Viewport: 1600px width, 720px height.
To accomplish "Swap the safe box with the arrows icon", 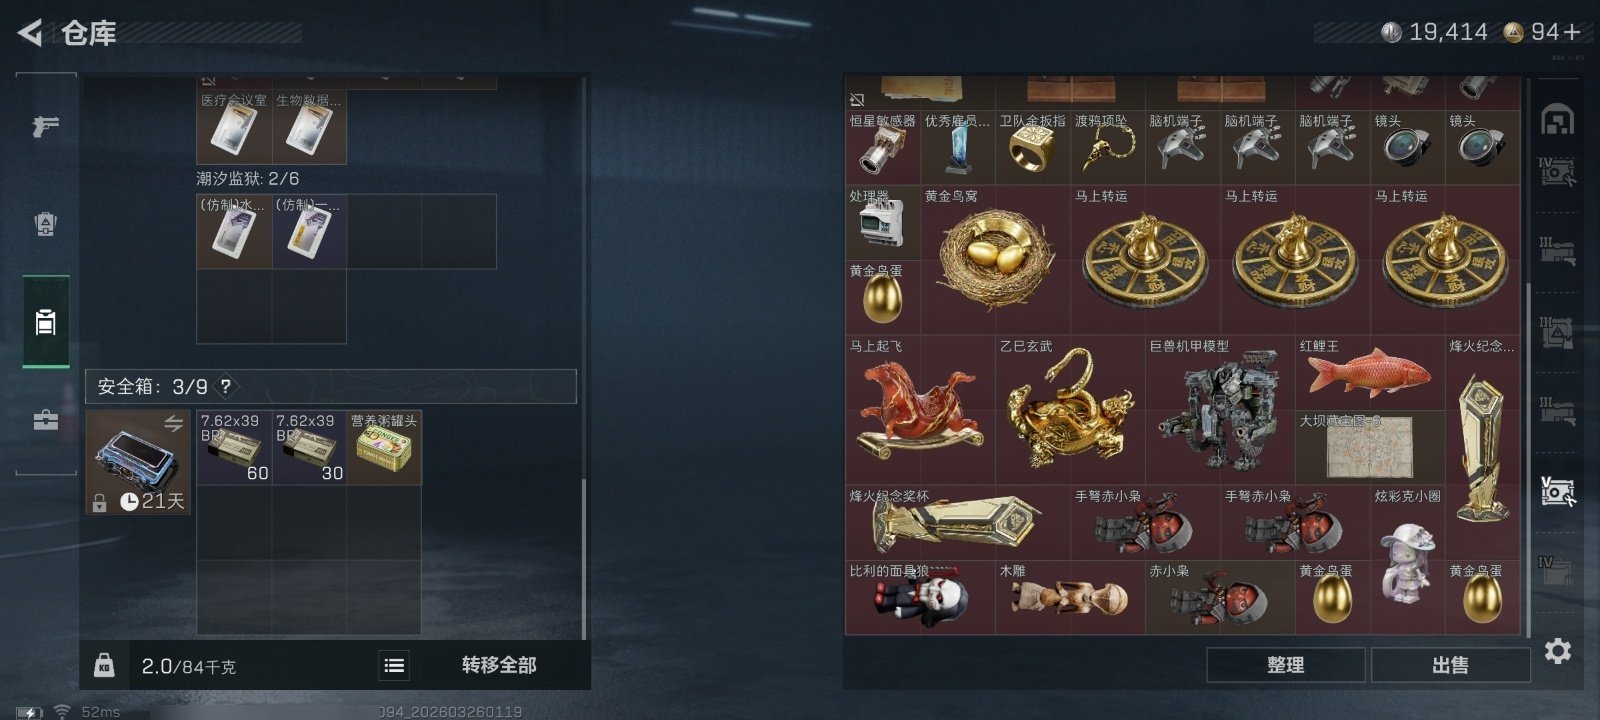I will [173, 424].
